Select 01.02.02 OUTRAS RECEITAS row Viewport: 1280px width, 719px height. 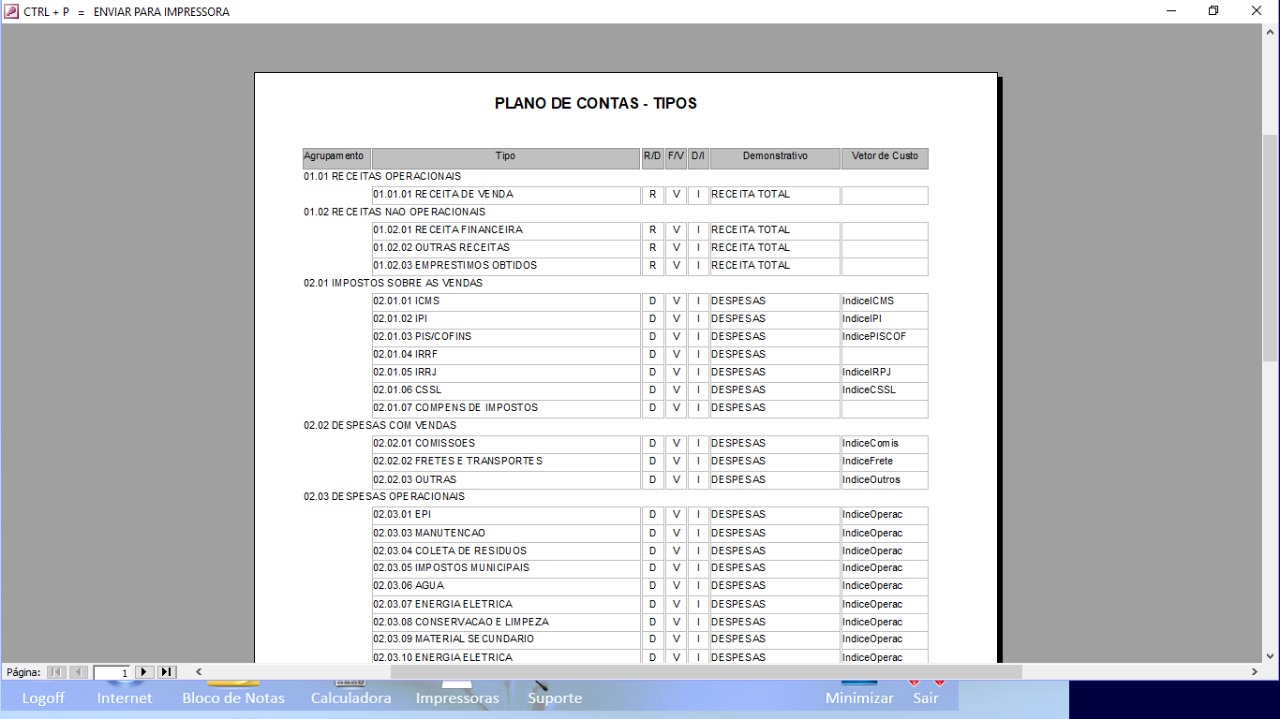tap(650, 247)
